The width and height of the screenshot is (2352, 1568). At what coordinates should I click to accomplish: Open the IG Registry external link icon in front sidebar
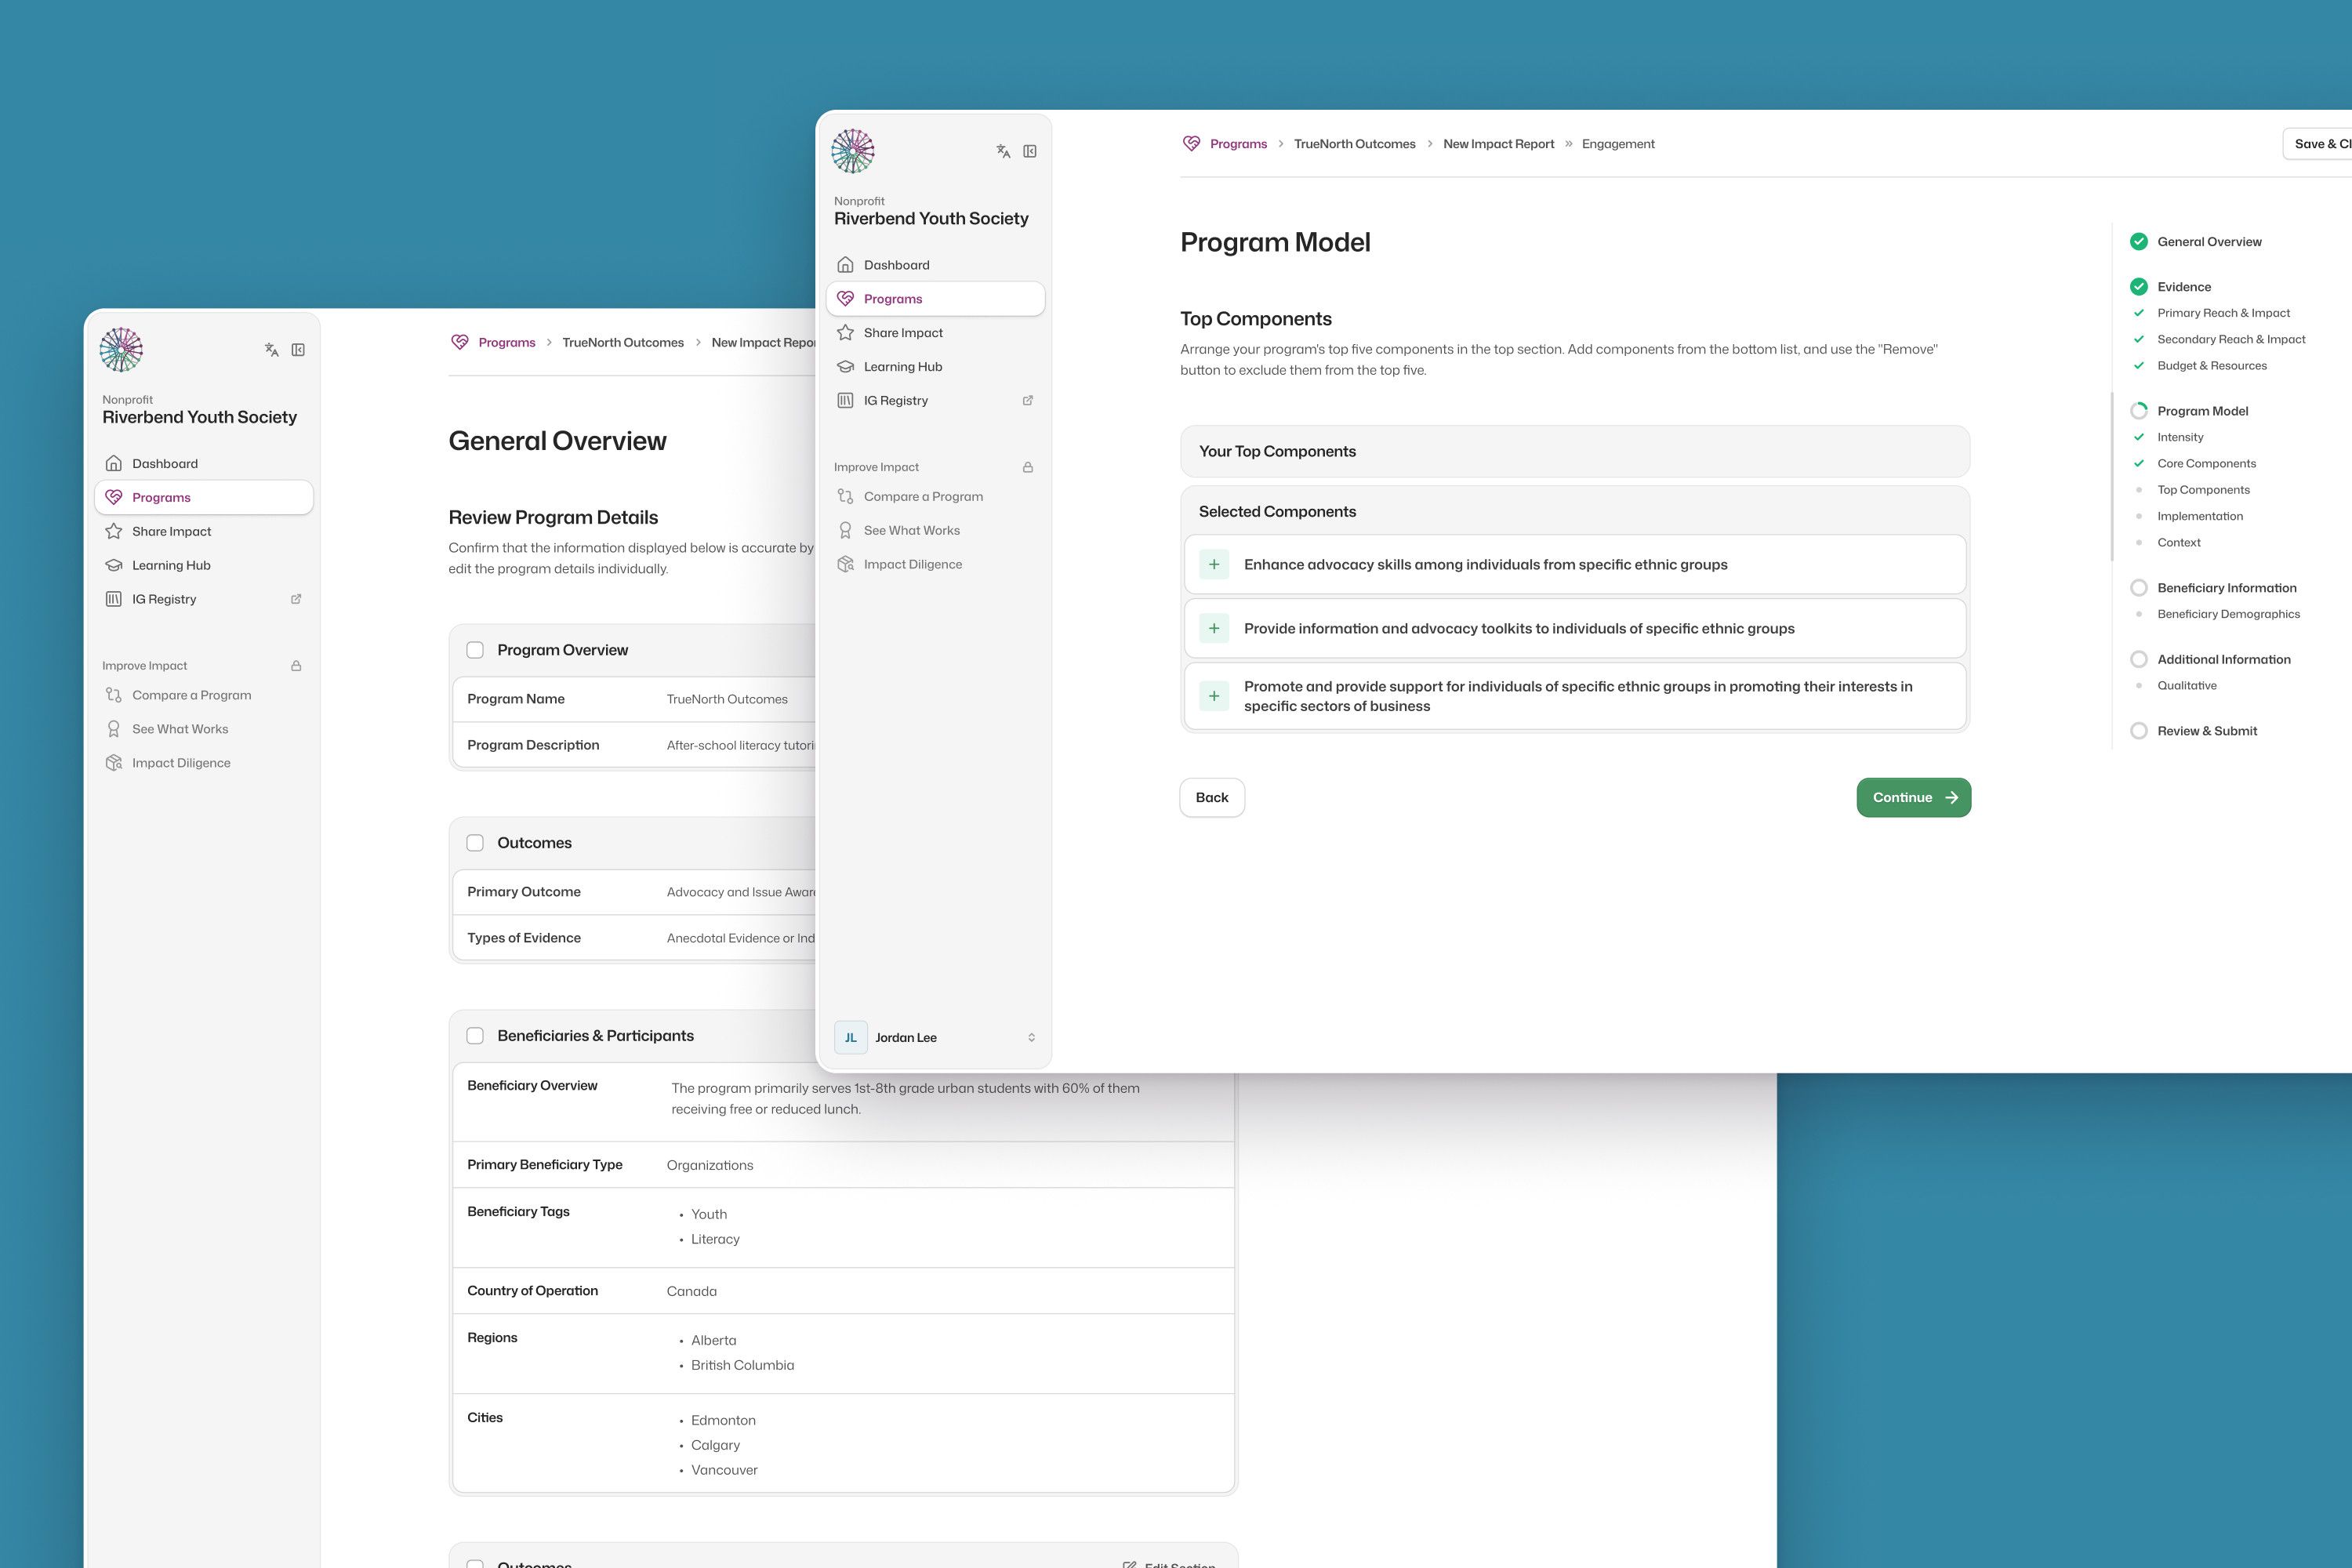(1028, 400)
